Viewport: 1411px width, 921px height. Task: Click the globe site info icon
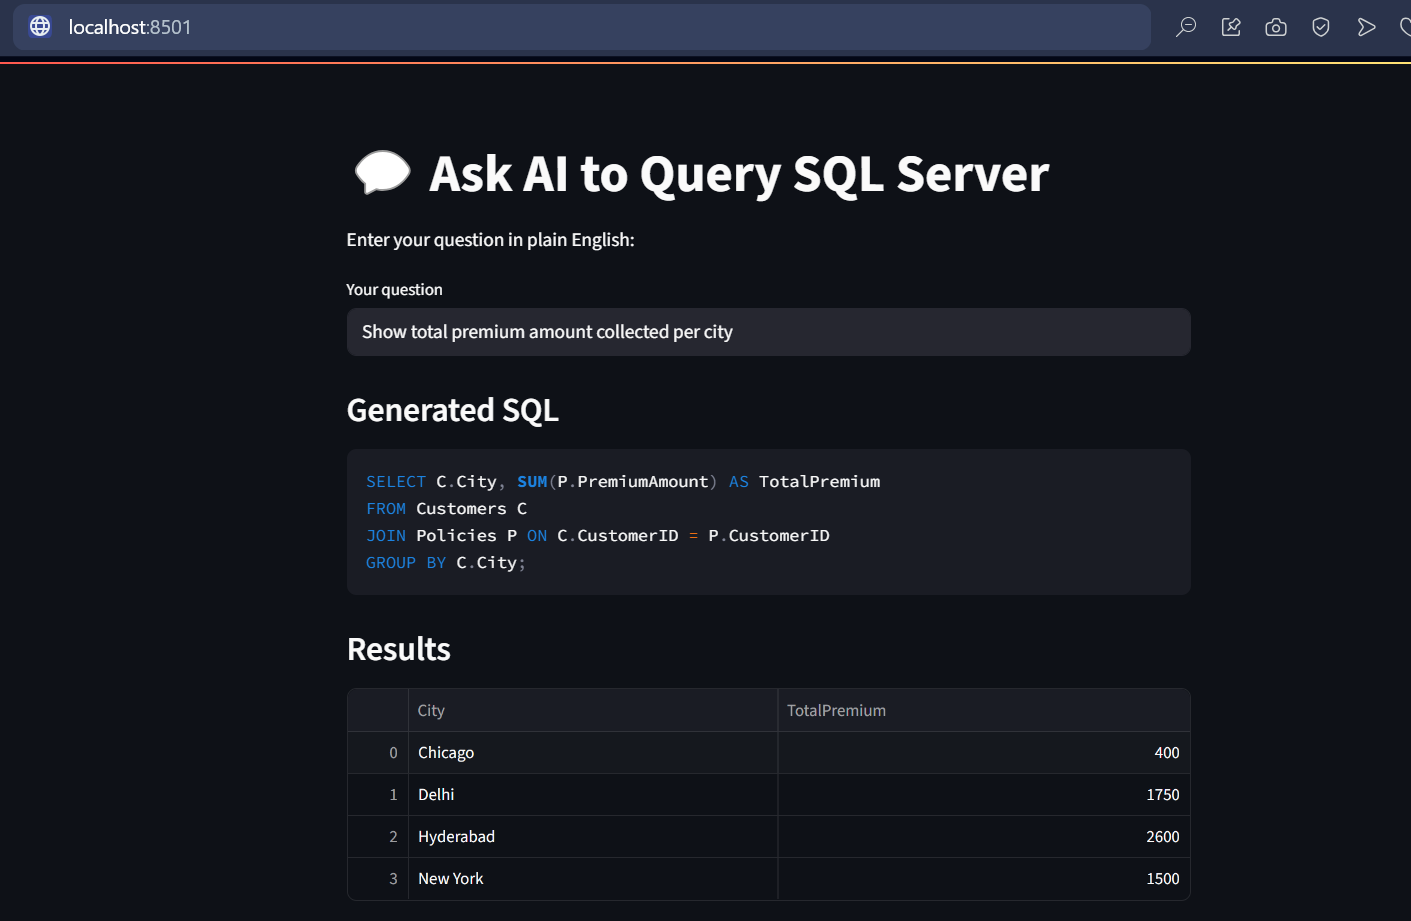tap(40, 27)
